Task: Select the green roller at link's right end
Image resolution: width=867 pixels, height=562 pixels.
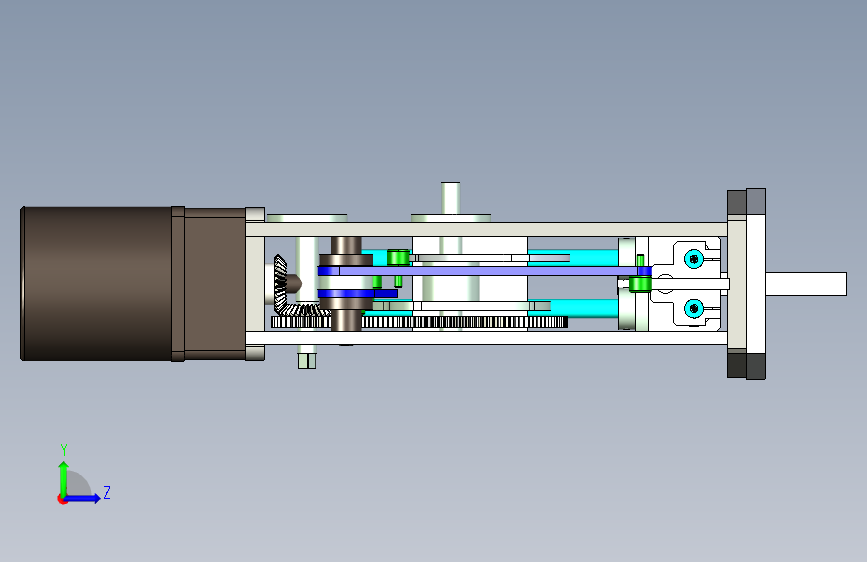Action: pos(640,284)
